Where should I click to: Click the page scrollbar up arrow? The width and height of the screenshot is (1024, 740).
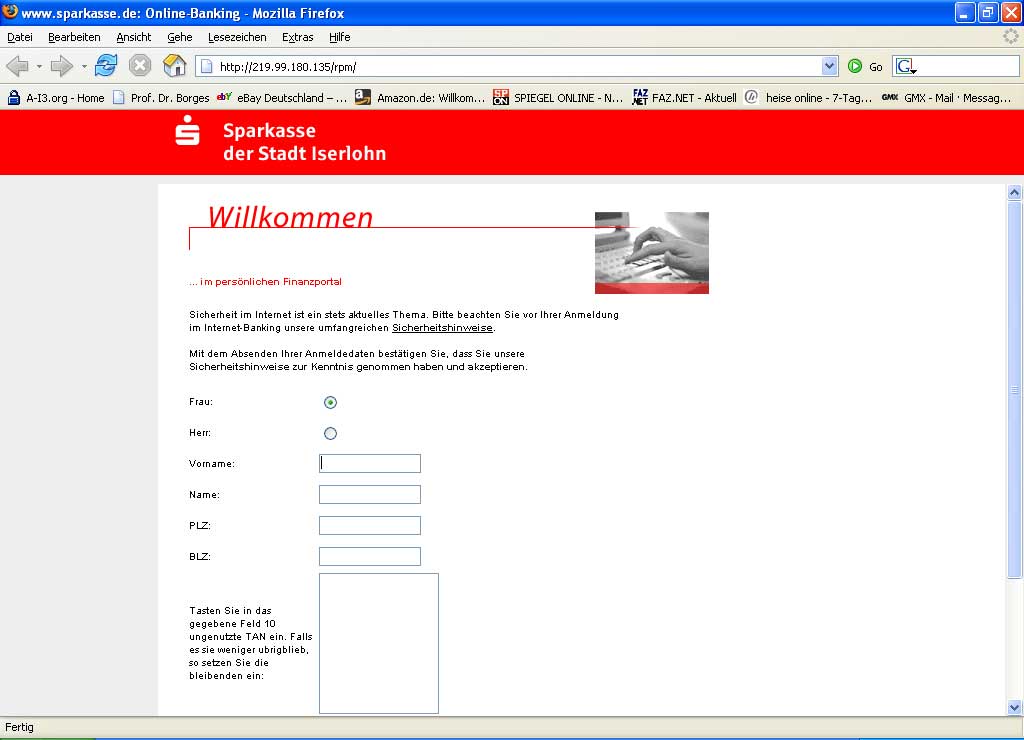pyautogui.click(x=1014, y=192)
